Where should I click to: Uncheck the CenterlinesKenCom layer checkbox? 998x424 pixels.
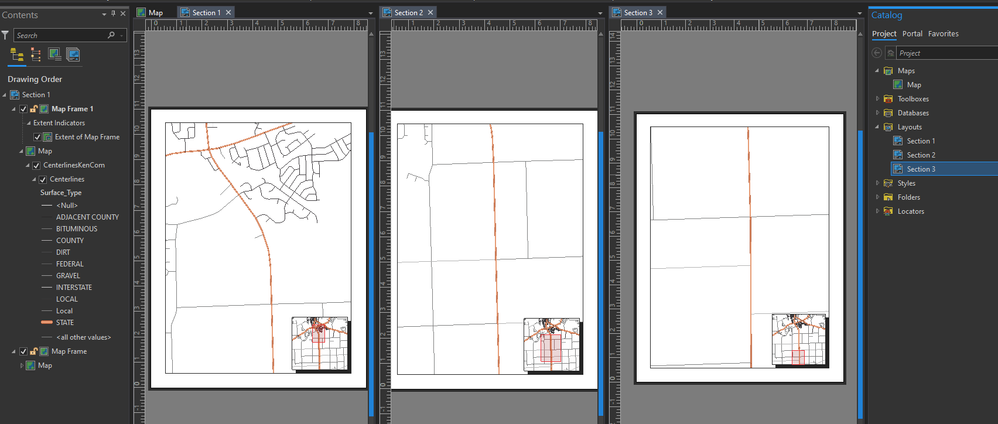tap(37, 166)
